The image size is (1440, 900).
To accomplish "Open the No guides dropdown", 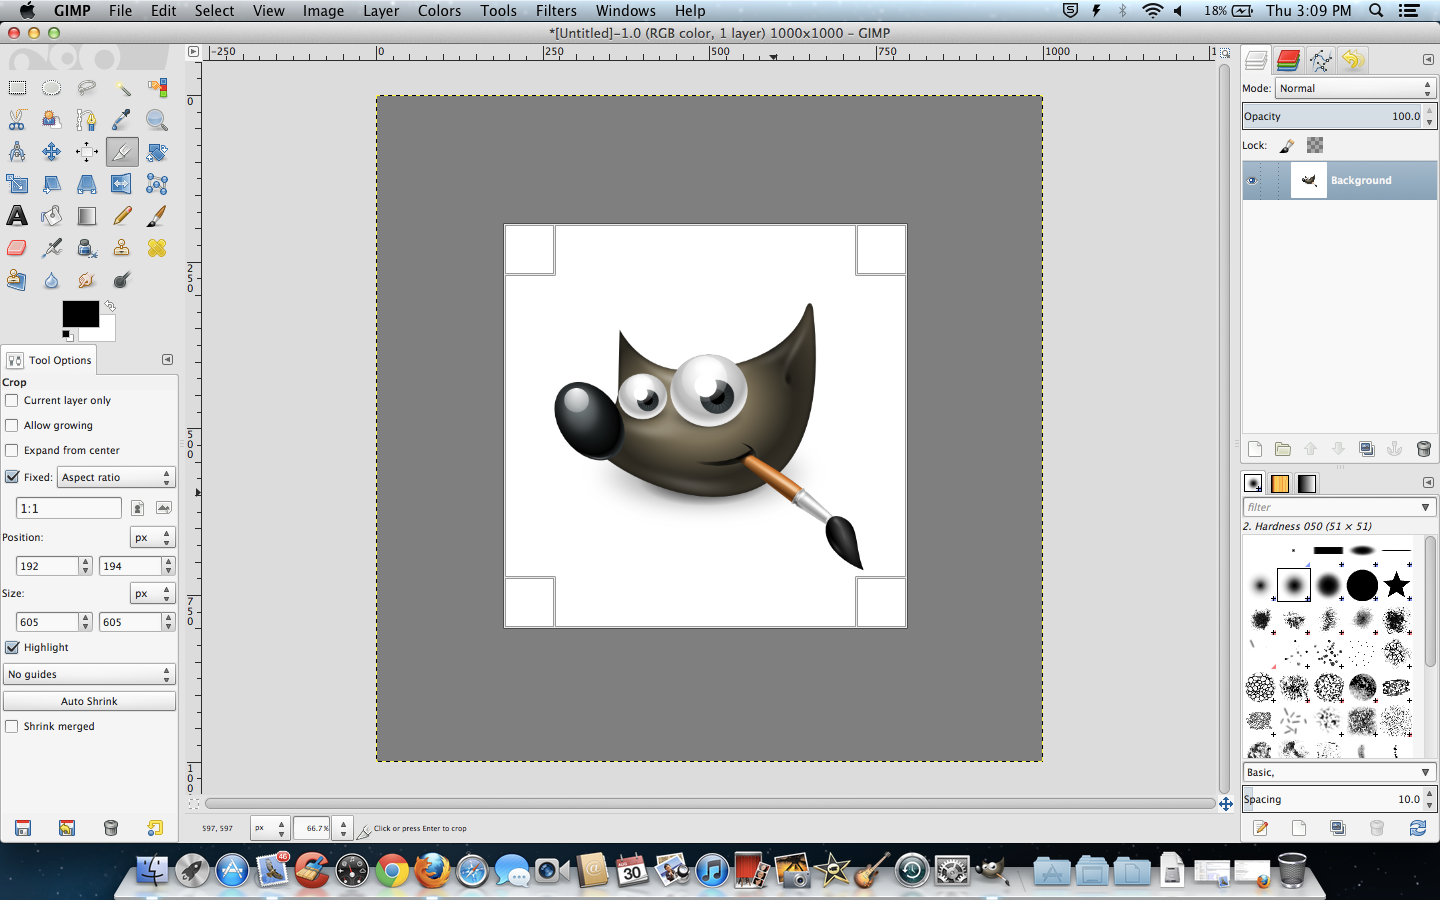I will pyautogui.click(x=89, y=674).
